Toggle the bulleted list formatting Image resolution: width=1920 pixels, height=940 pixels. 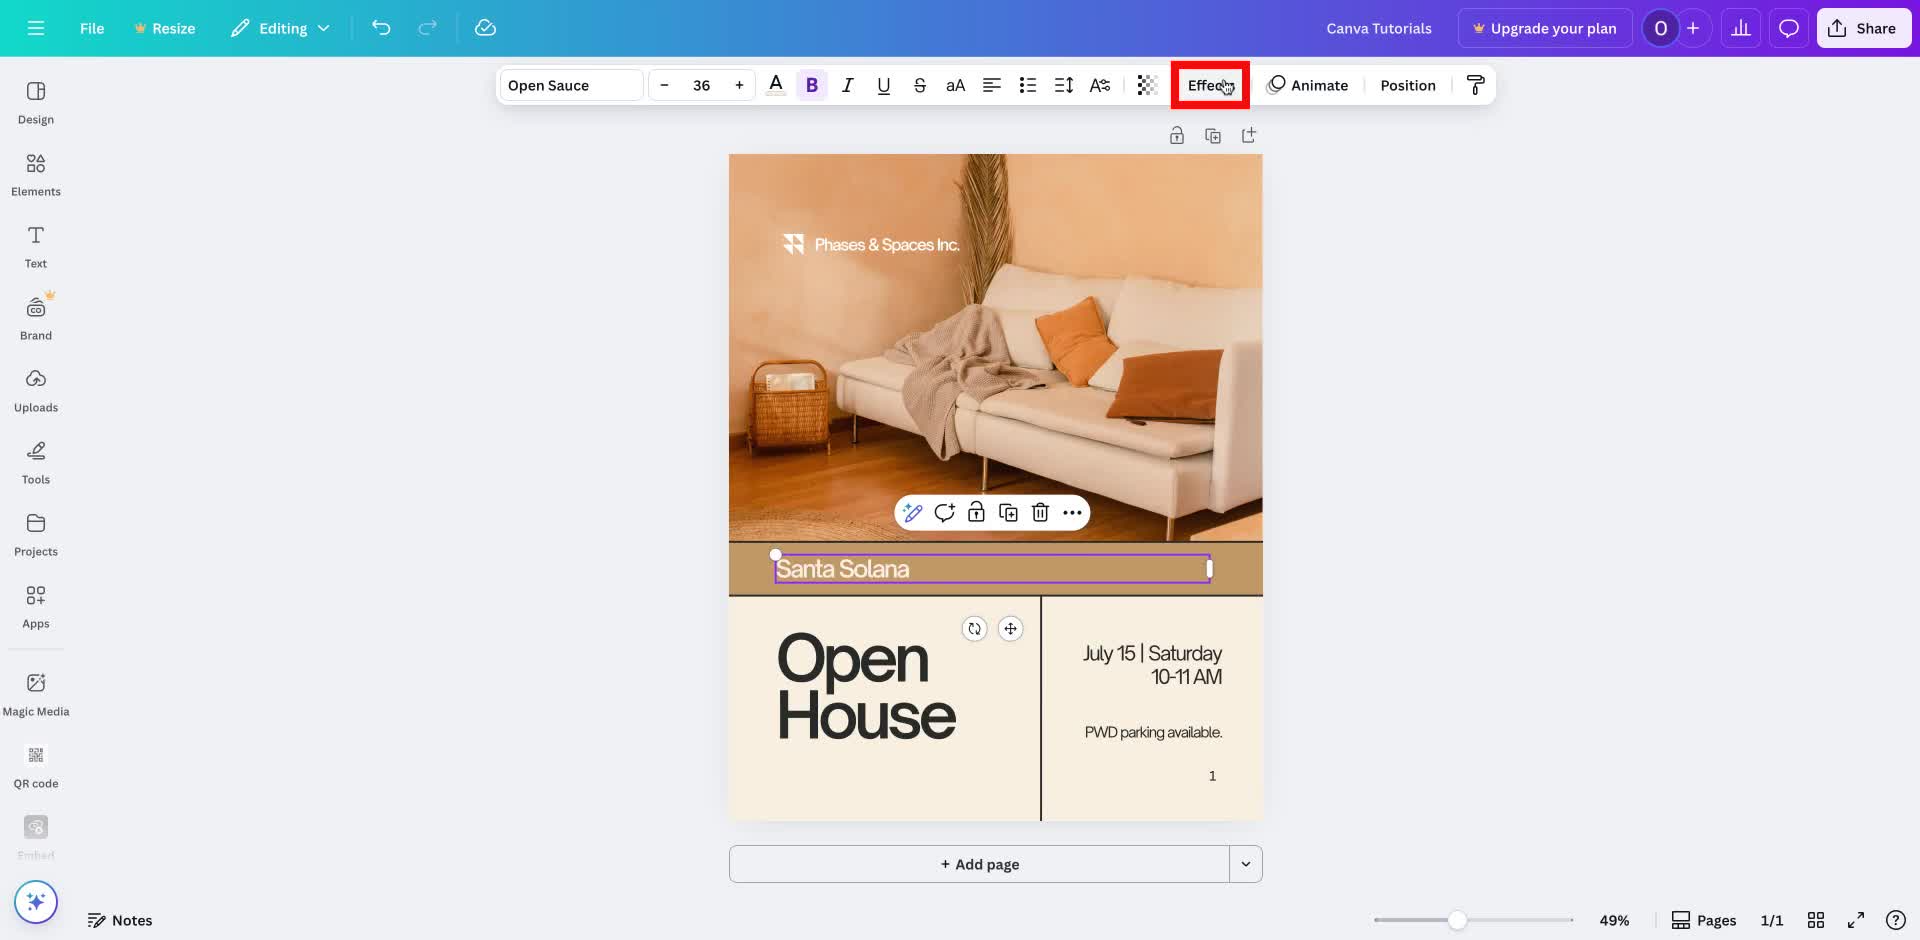click(1027, 85)
